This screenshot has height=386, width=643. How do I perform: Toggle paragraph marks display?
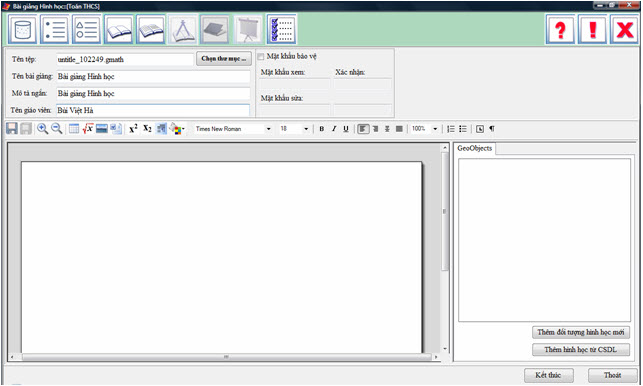[492, 129]
